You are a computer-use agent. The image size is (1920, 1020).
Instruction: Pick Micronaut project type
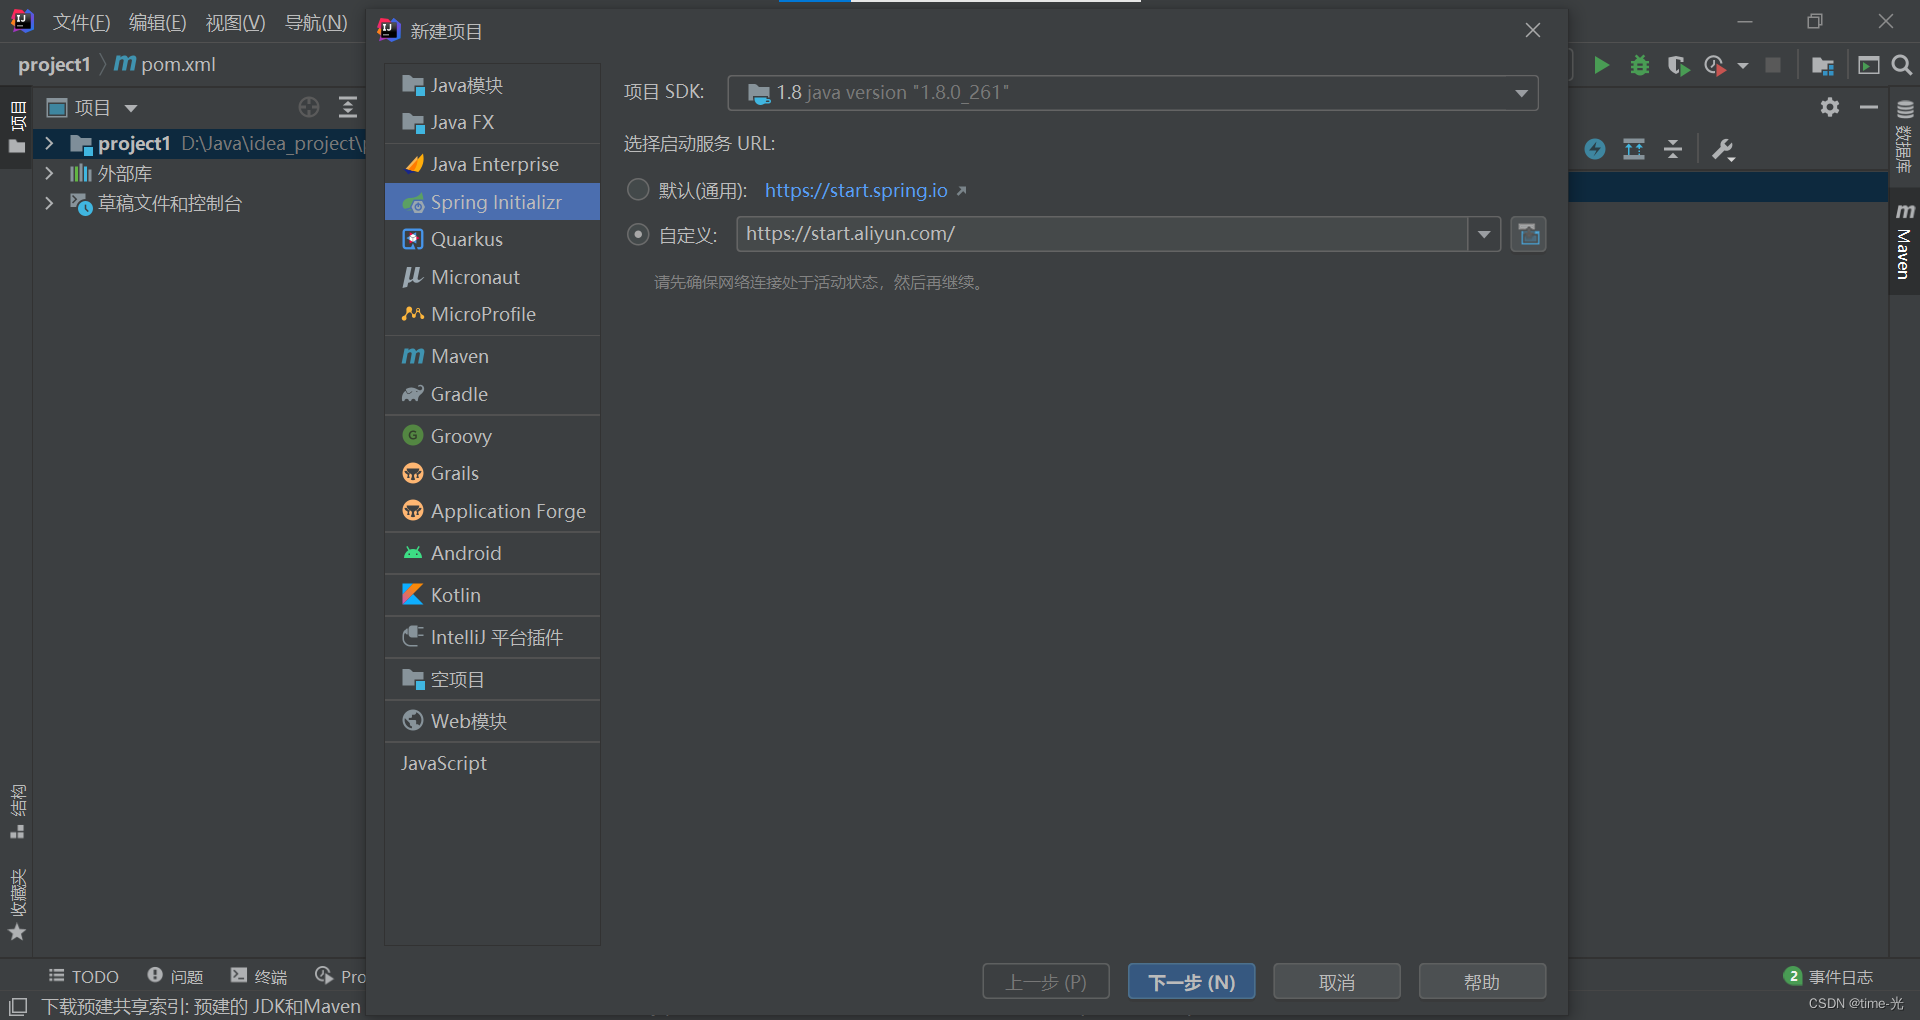(492, 277)
